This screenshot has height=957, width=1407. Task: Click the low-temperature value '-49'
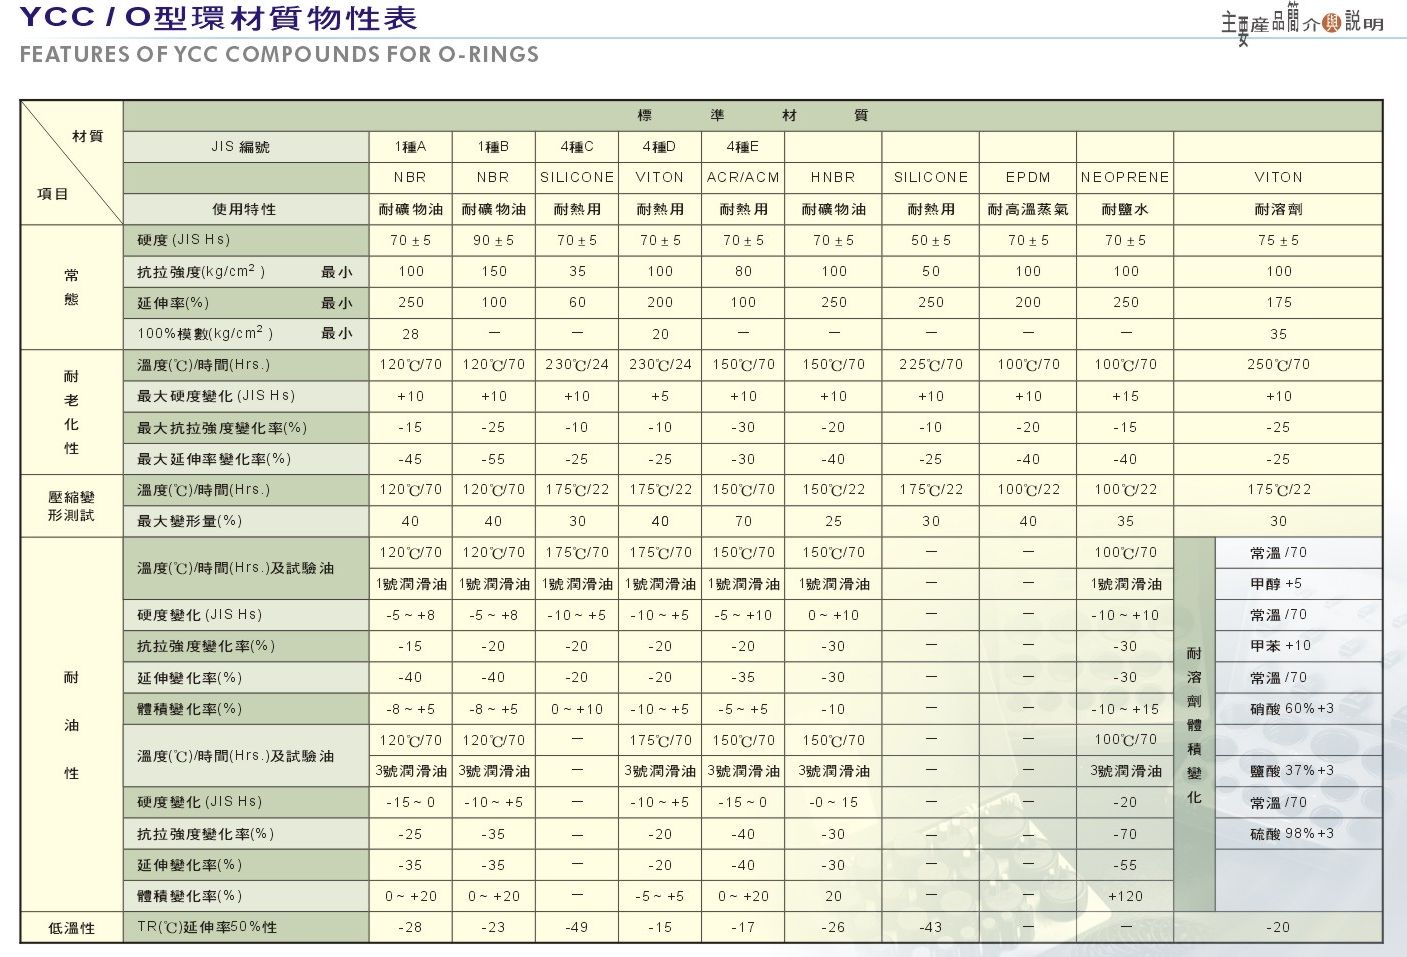[x=577, y=927]
